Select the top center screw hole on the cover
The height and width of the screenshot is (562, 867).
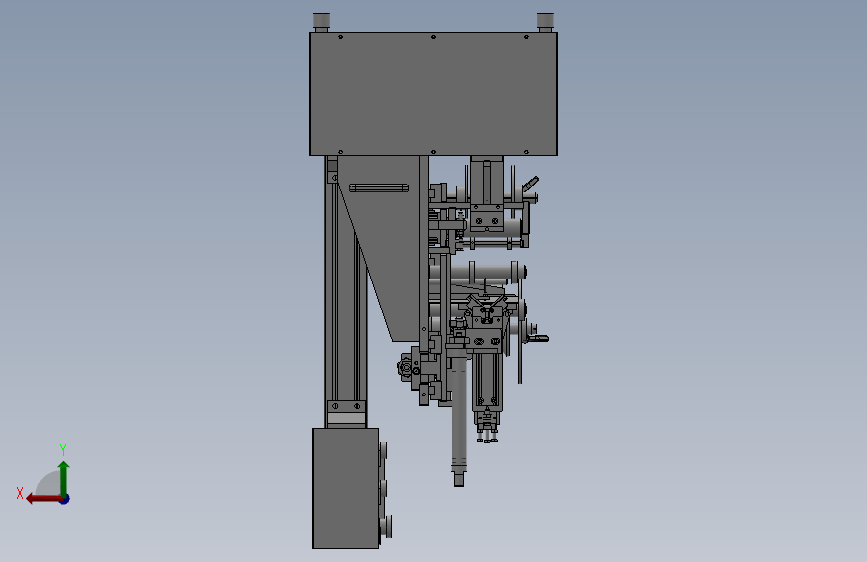click(x=434, y=37)
